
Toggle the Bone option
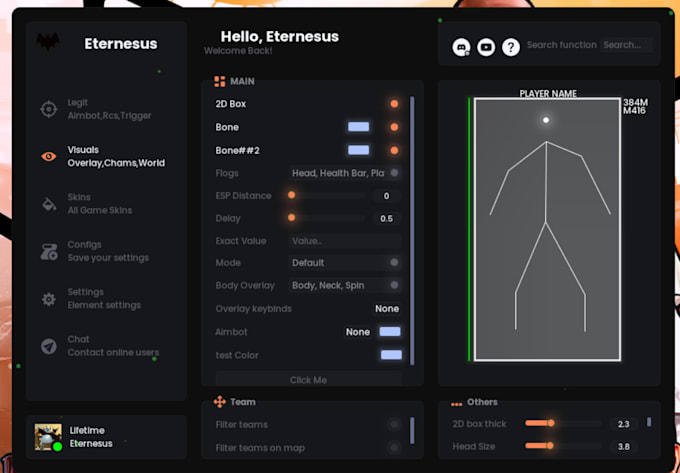tap(394, 127)
